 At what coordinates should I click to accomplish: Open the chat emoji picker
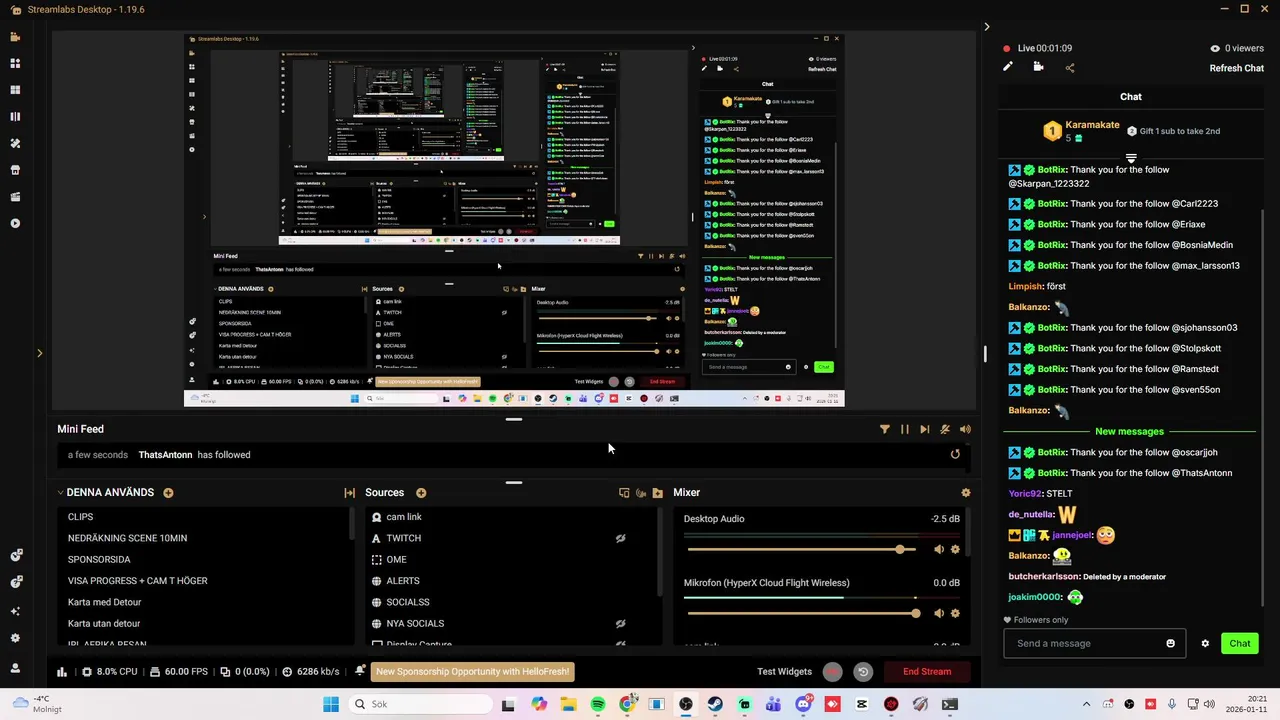(x=1171, y=644)
